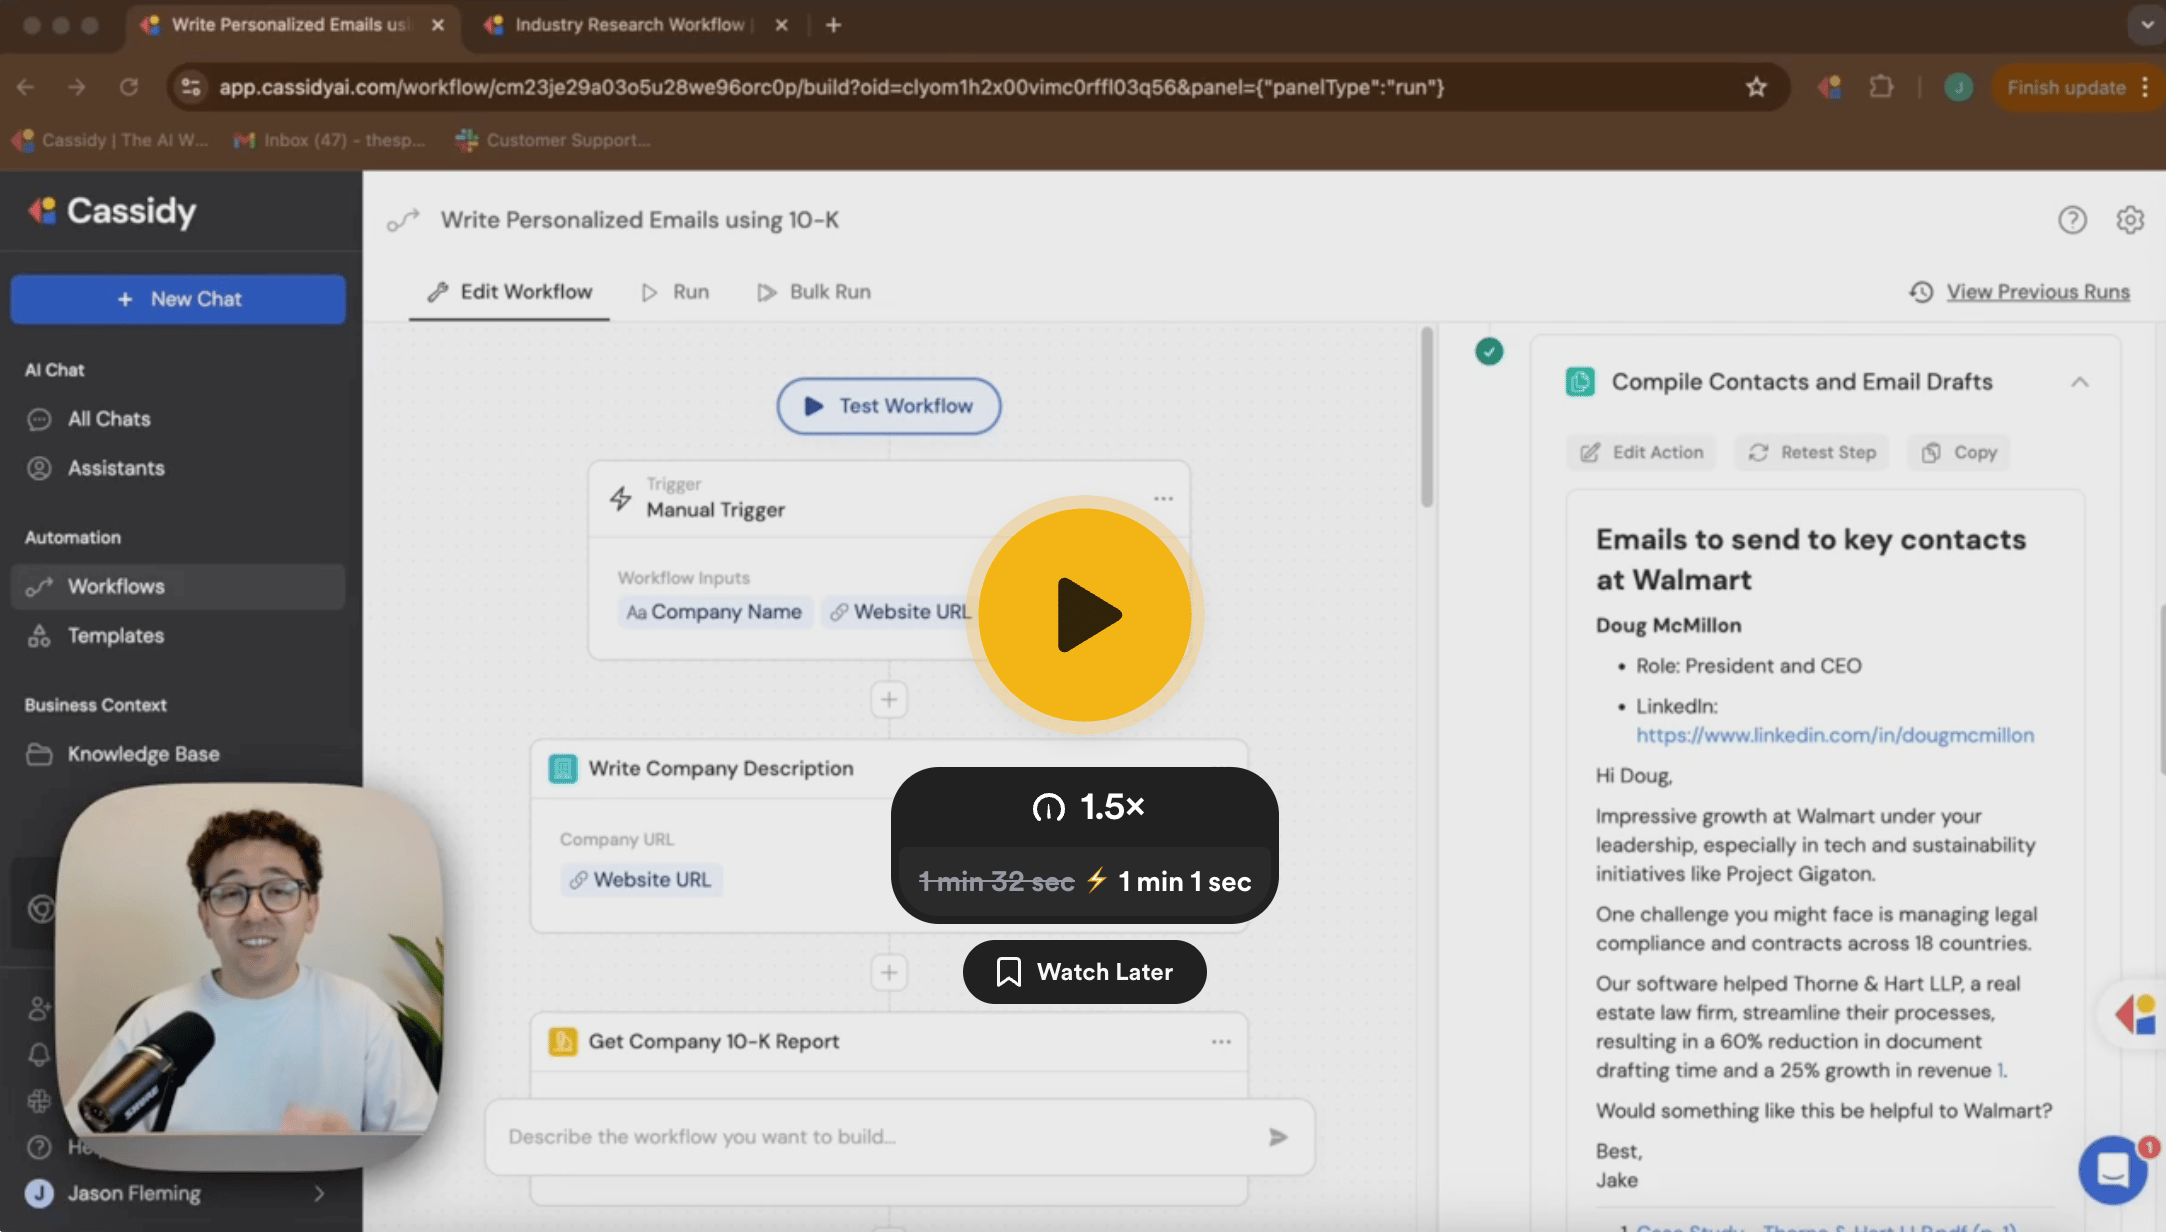Select Workflows in sidebar
This screenshot has height=1232, width=2166.
click(x=178, y=587)
